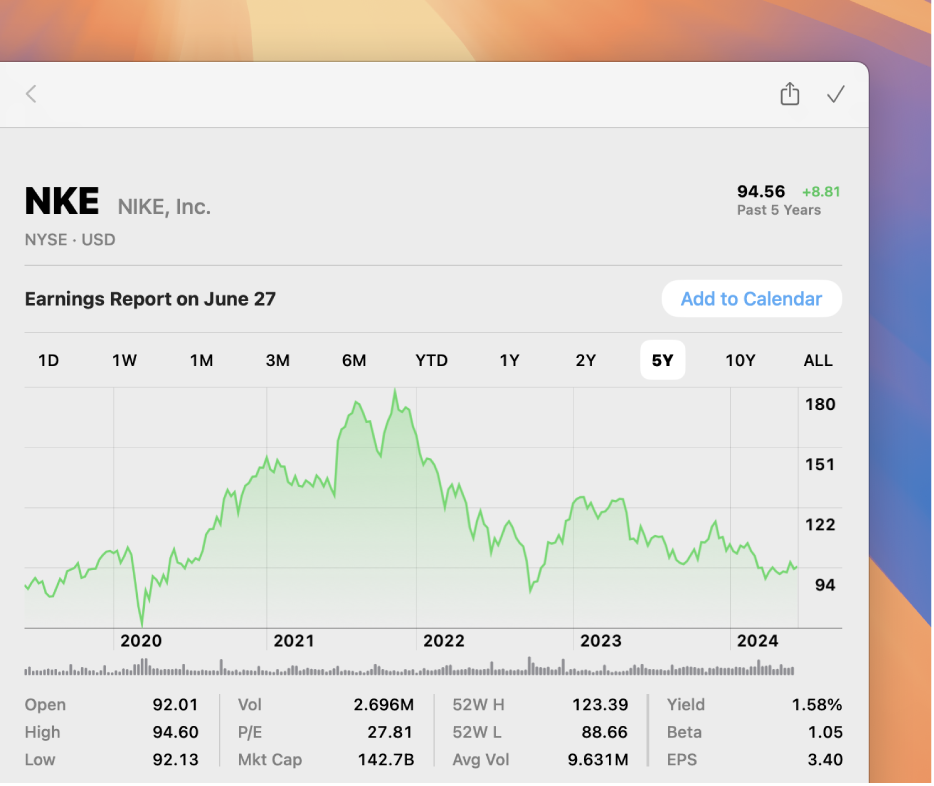The height and width of the screenshot is (786, 934).
Task: Switch chart to 10Y range
Action: [x=740, y=360]
